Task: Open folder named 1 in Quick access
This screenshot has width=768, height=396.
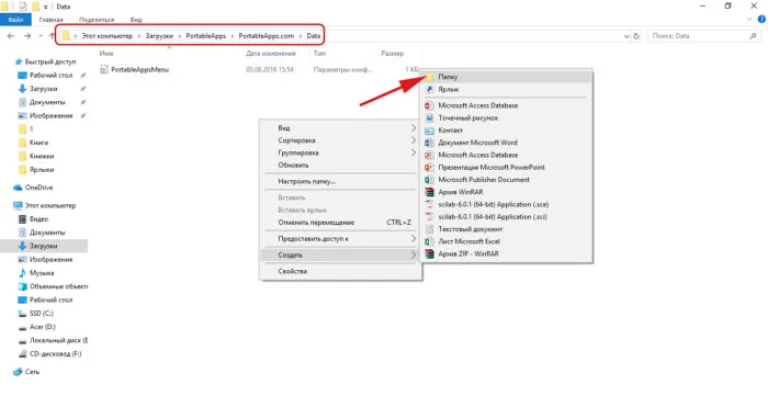Action: (x=25, y=129)
